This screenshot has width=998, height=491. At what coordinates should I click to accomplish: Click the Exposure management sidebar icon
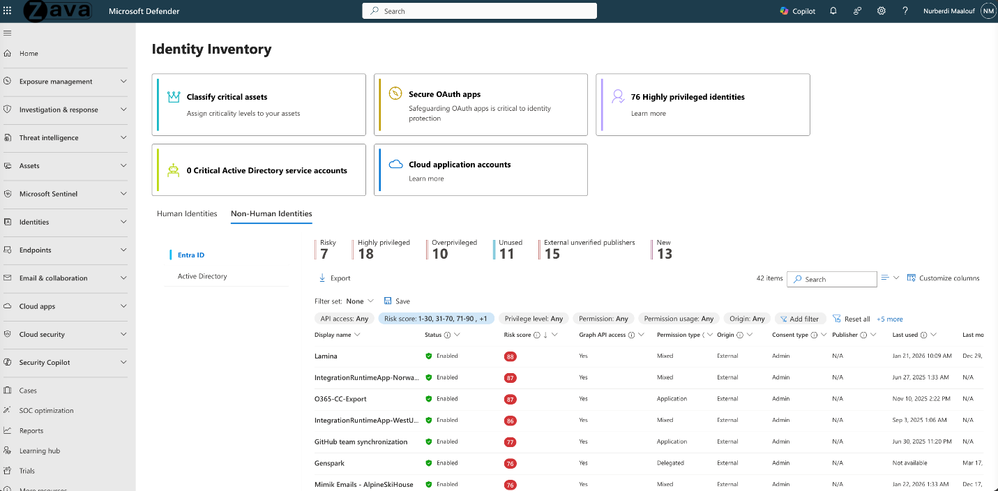pos(8,82)
